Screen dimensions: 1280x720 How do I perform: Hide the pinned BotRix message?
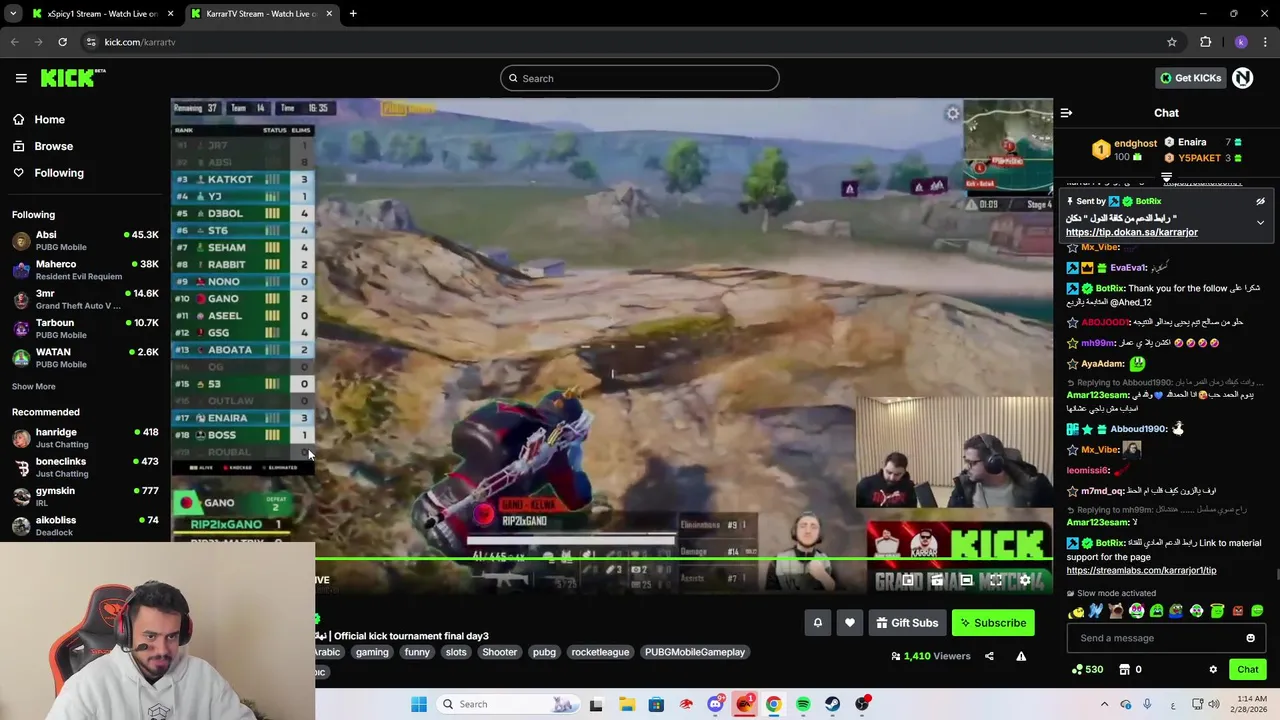(x=1260, y=201)
